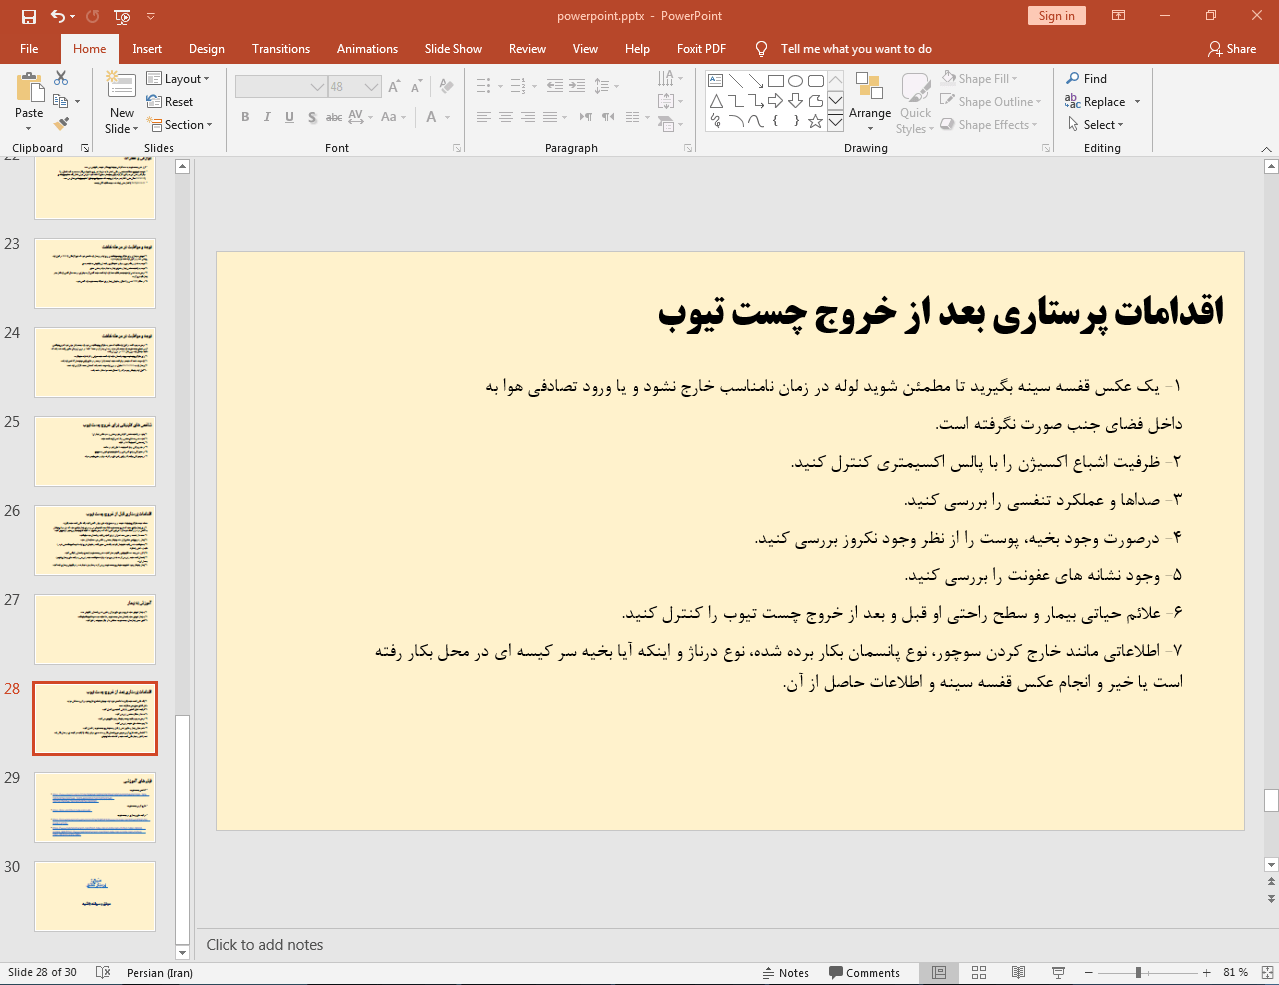Clear all formatting
Viewport: 1279px width, 985px height.
pos(447,87)
